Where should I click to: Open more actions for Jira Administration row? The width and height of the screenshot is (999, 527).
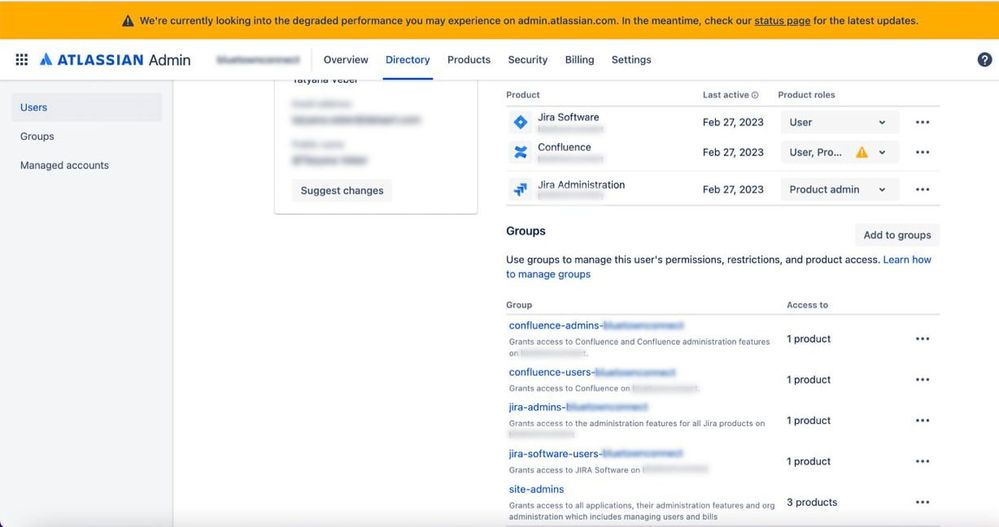click(922, 189)
